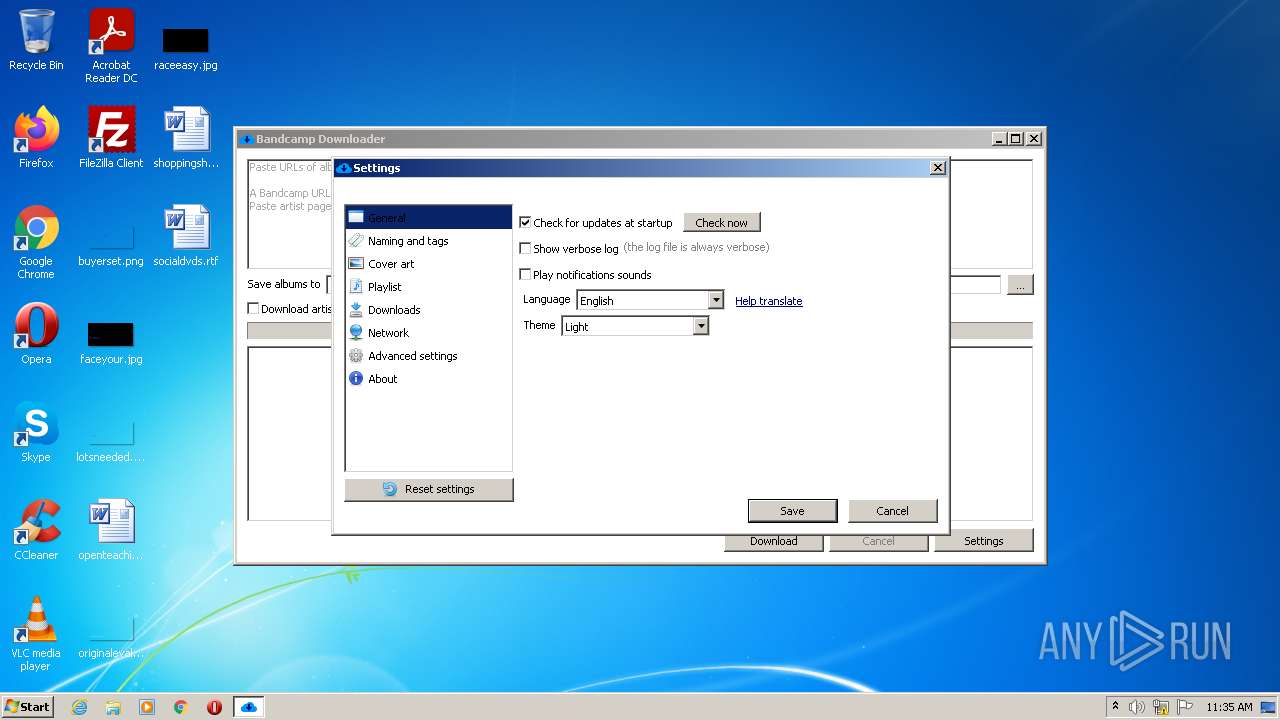The image size is (1280, 720).
Task: Open Opera from the taskbar
Action: (x=214, y=707)
